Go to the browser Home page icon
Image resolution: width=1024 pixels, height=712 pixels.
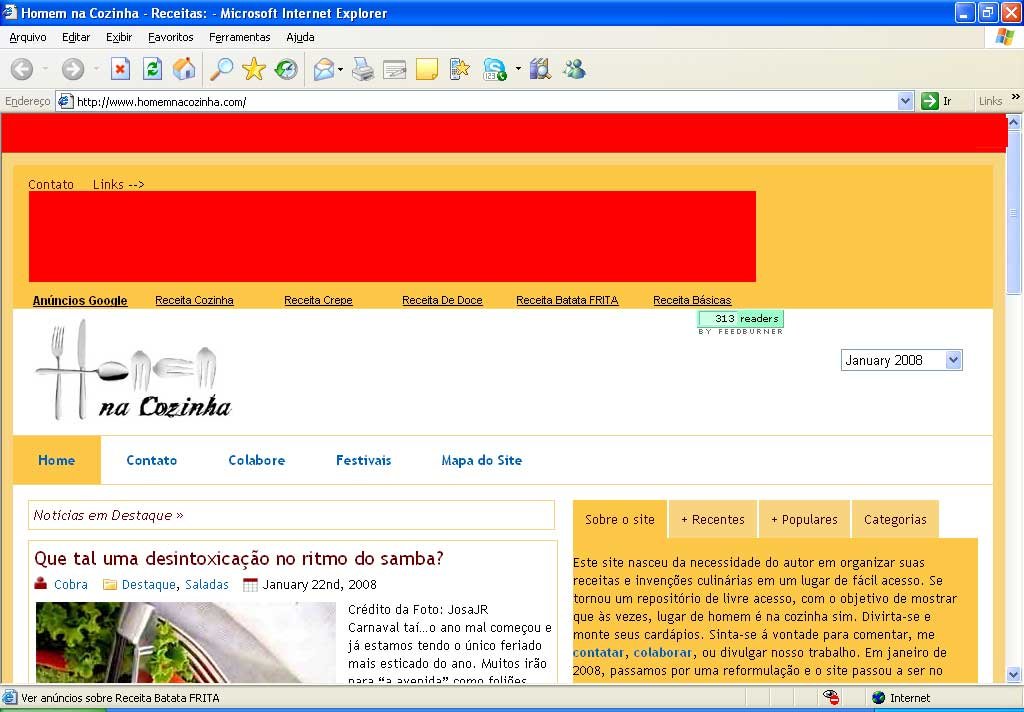coord(184,69)
